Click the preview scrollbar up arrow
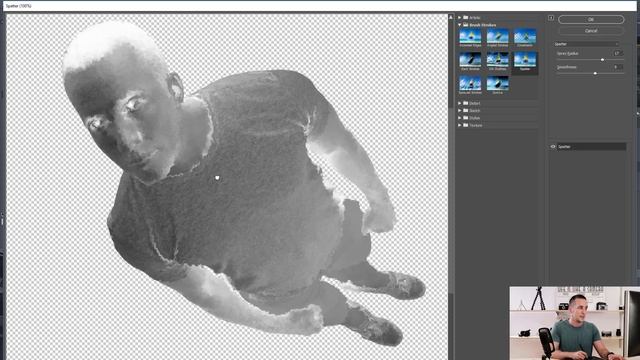This screenshot has width=640, height=360. [451, 17]
